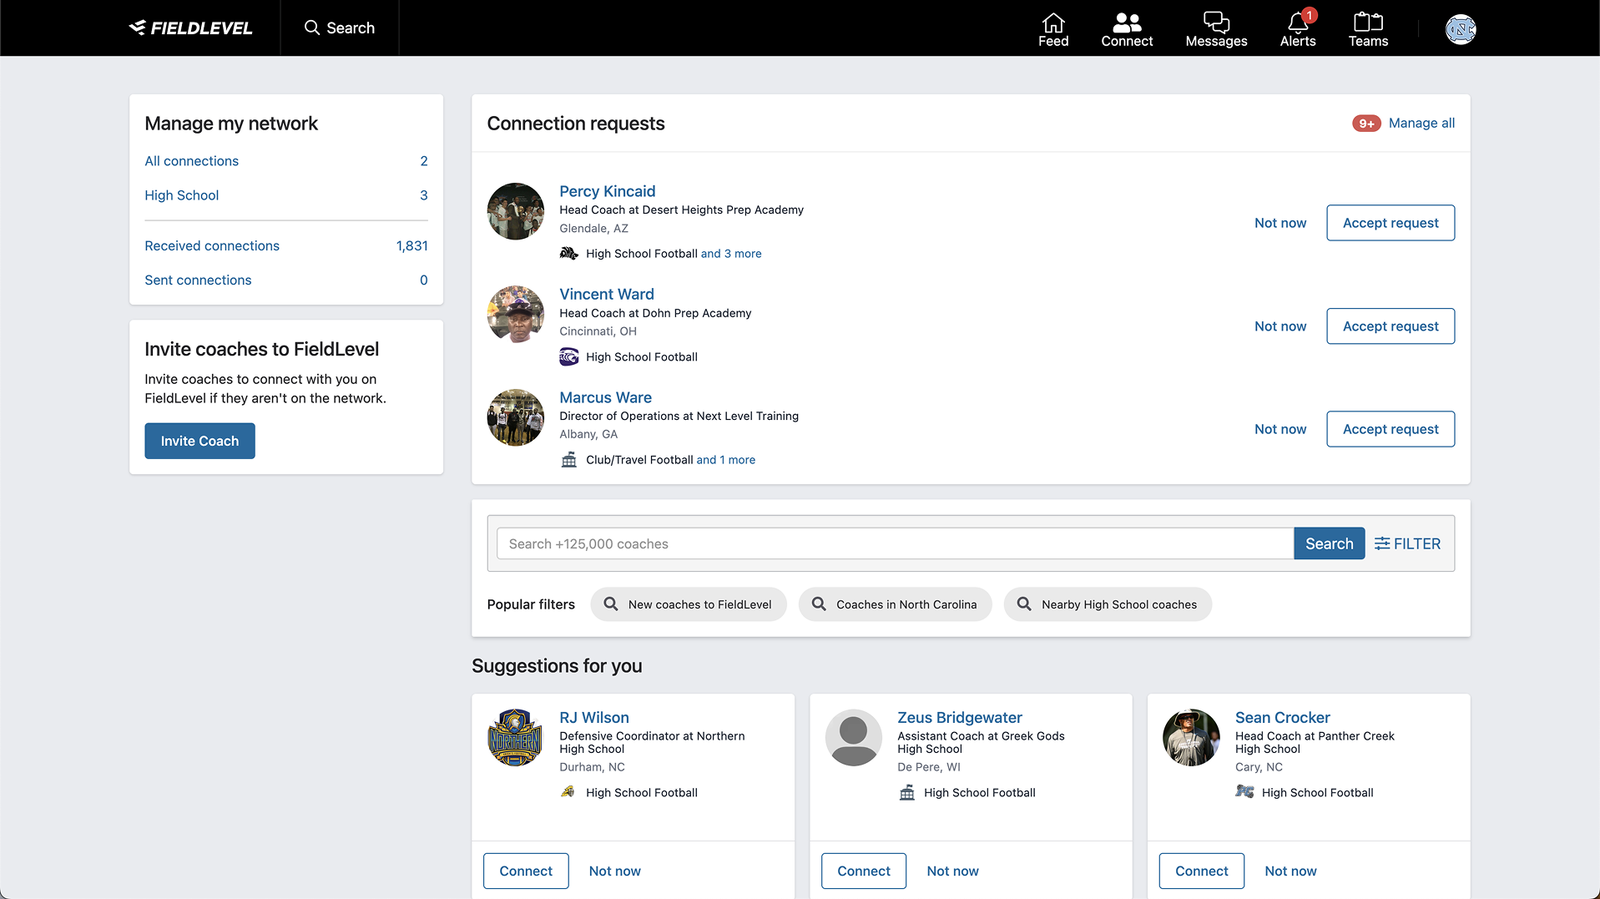This screenshot has width=1600, height=899.
Task: Click Manage all requests link
Action: click(1421, 123)
